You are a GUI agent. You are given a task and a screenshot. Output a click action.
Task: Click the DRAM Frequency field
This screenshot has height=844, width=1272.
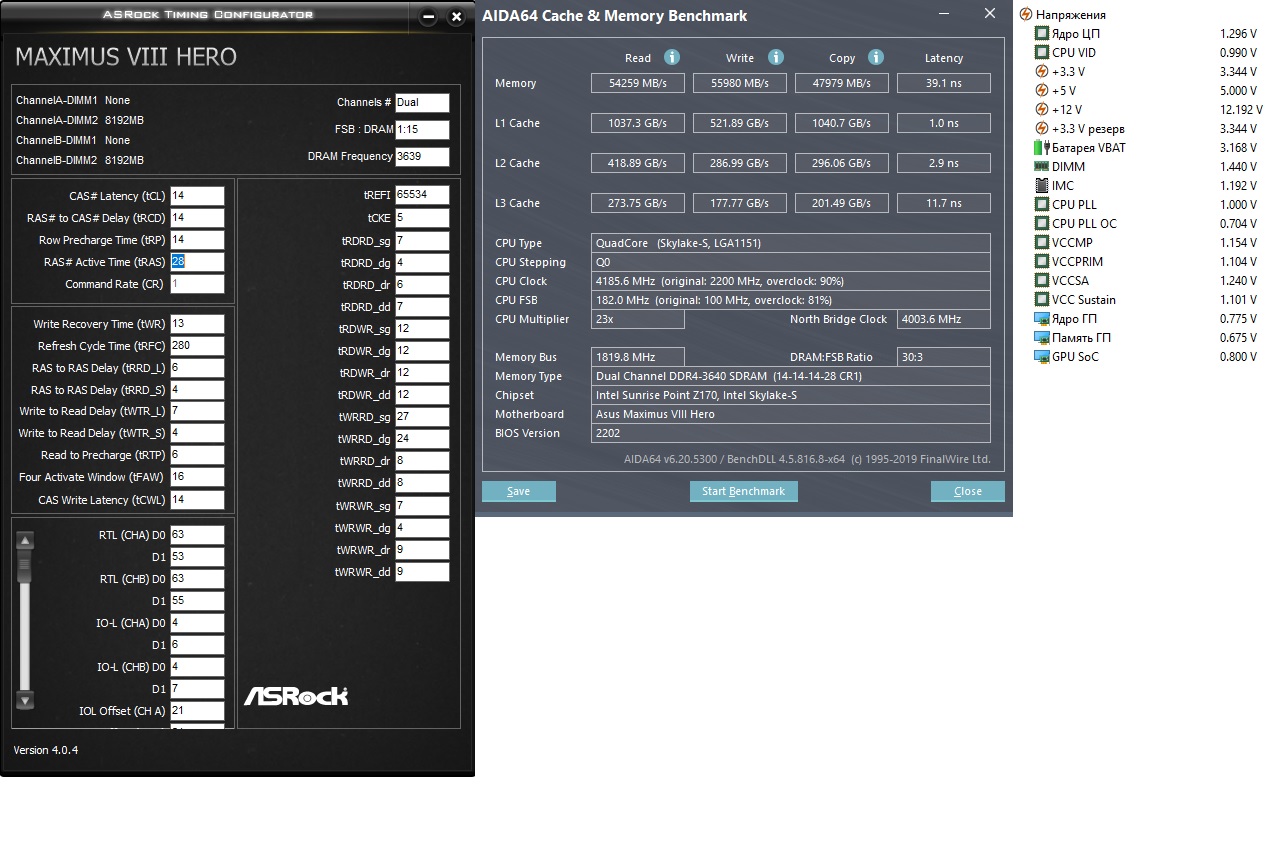[422, 157]
